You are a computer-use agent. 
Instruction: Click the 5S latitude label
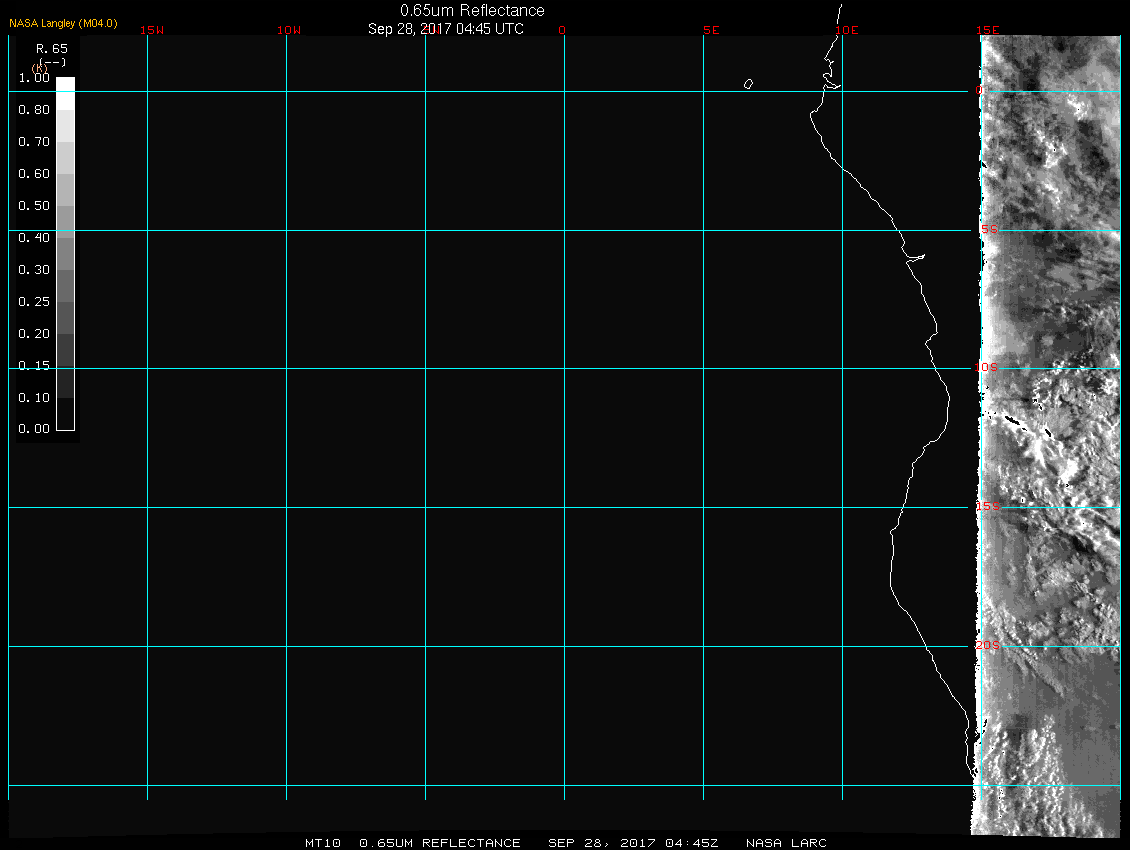point(989,229)
